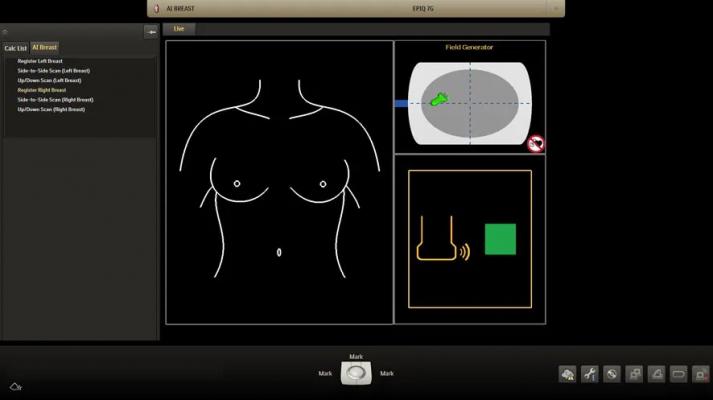713x400 pixels.
Task: Click the green square signal indicator
Action: (500, 239)
